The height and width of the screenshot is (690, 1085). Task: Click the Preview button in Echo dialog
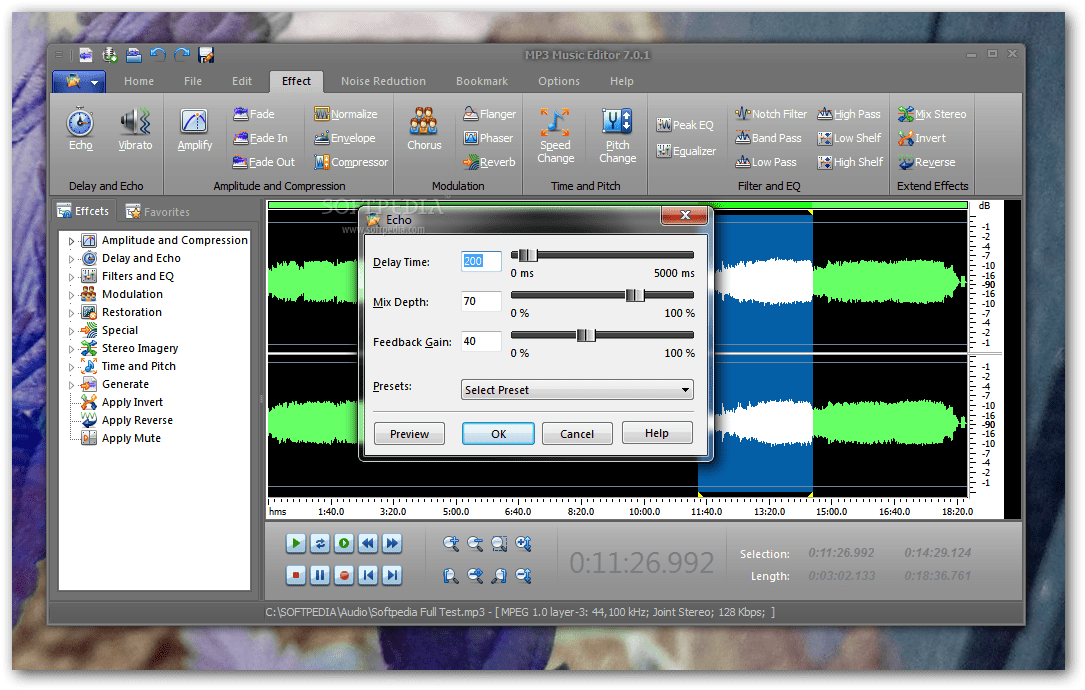click(409, 433)
